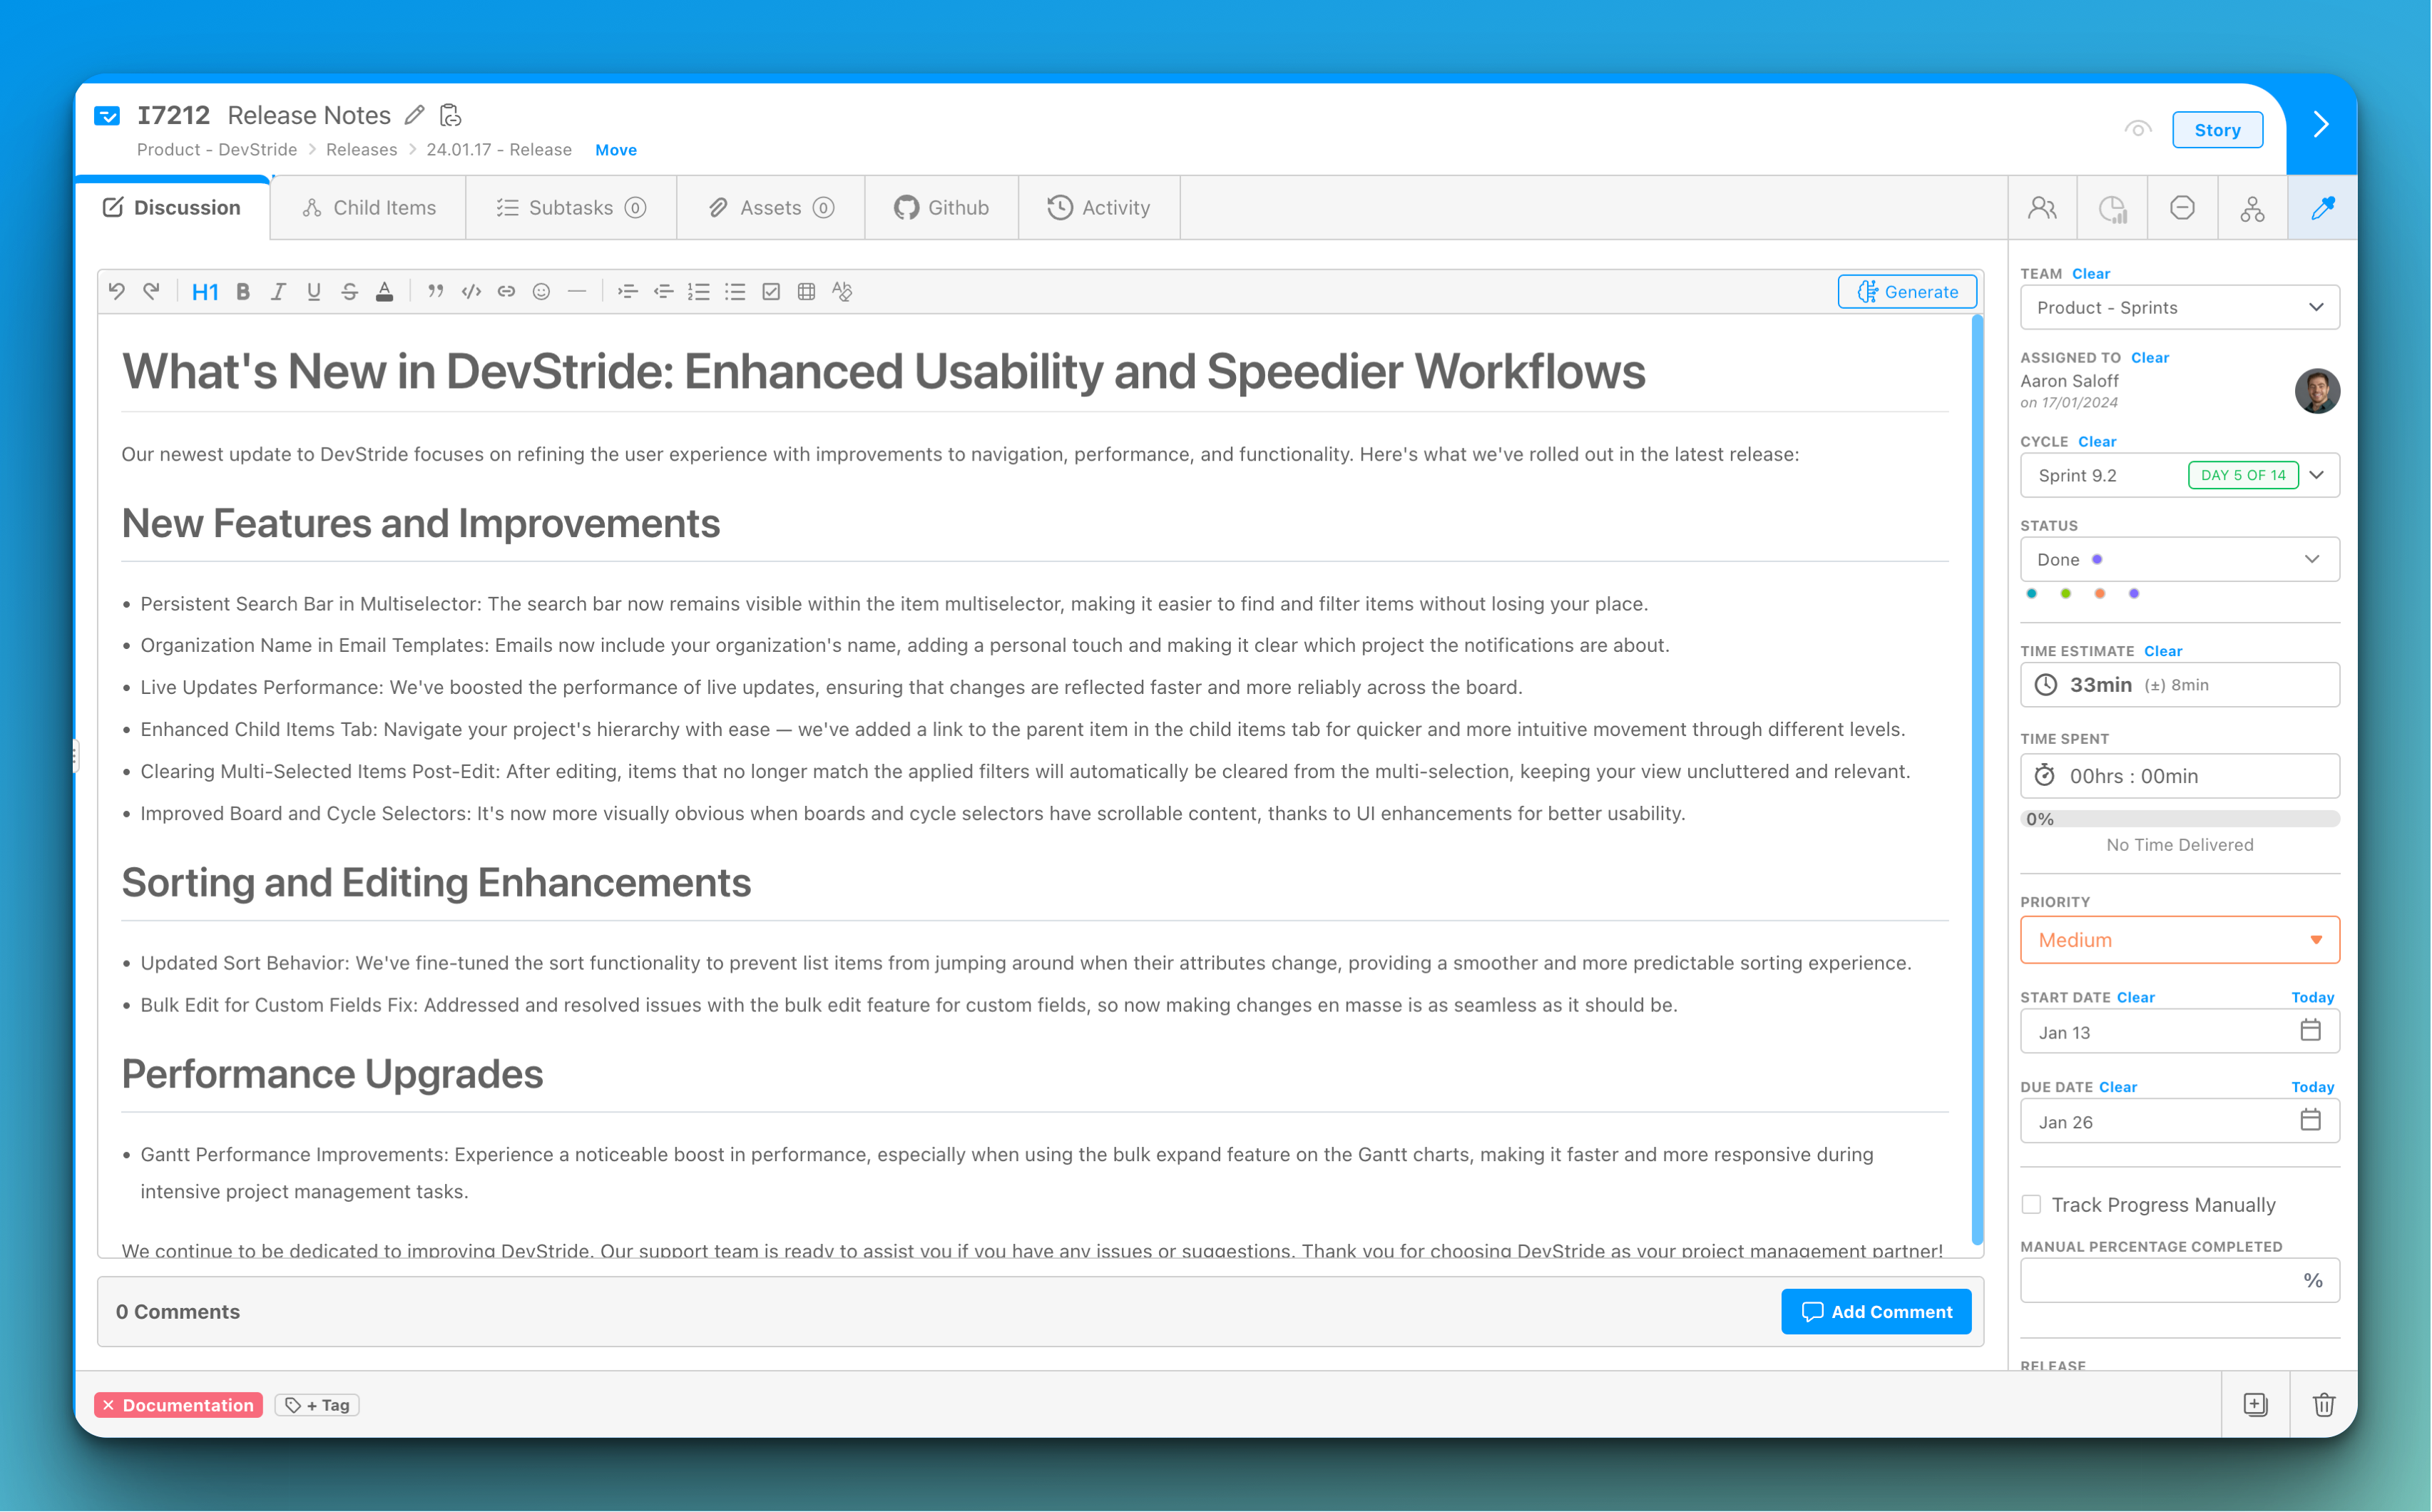Click the undo icon in editor toolbar
This screenshot has height=1512, width=2432.
click(x=117, y=291)
